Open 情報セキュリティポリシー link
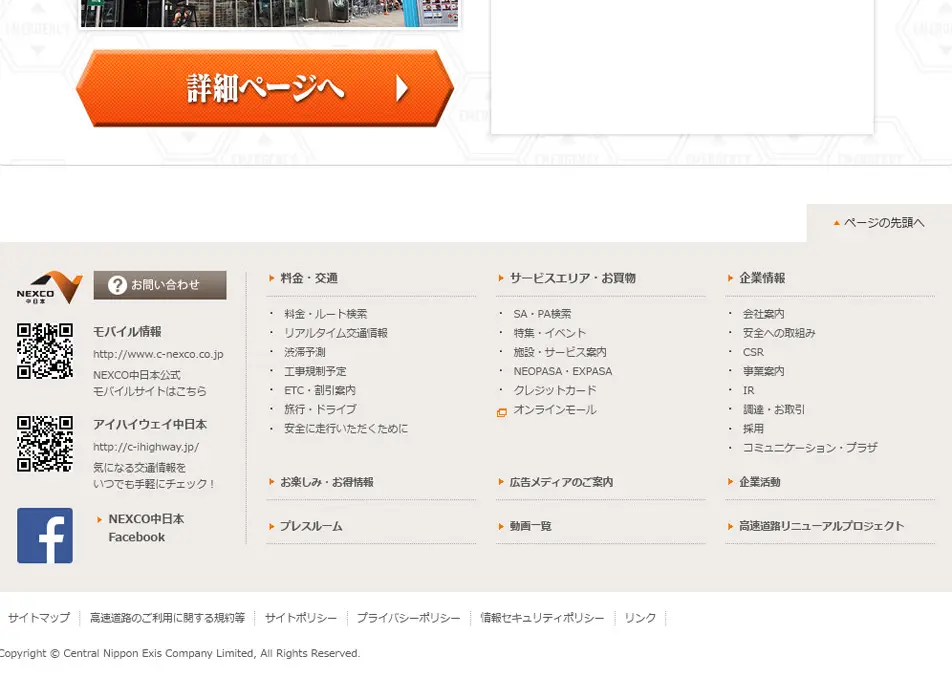The height and width of the screenshot is (678, 952). [x=542, y=618]
